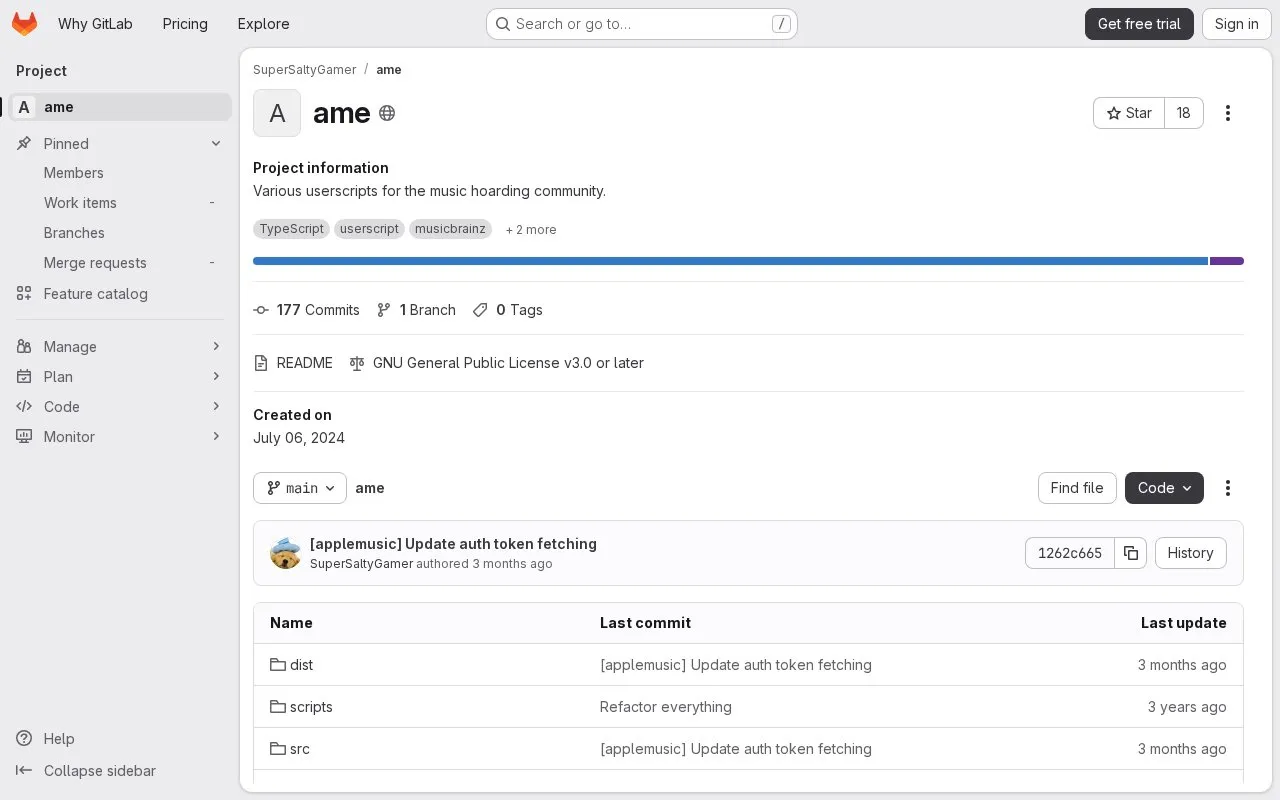This screenshot has height=800, width=1280.
Task: Open project actions kebab menu beside Star
Action: (x=1228, y=113)
